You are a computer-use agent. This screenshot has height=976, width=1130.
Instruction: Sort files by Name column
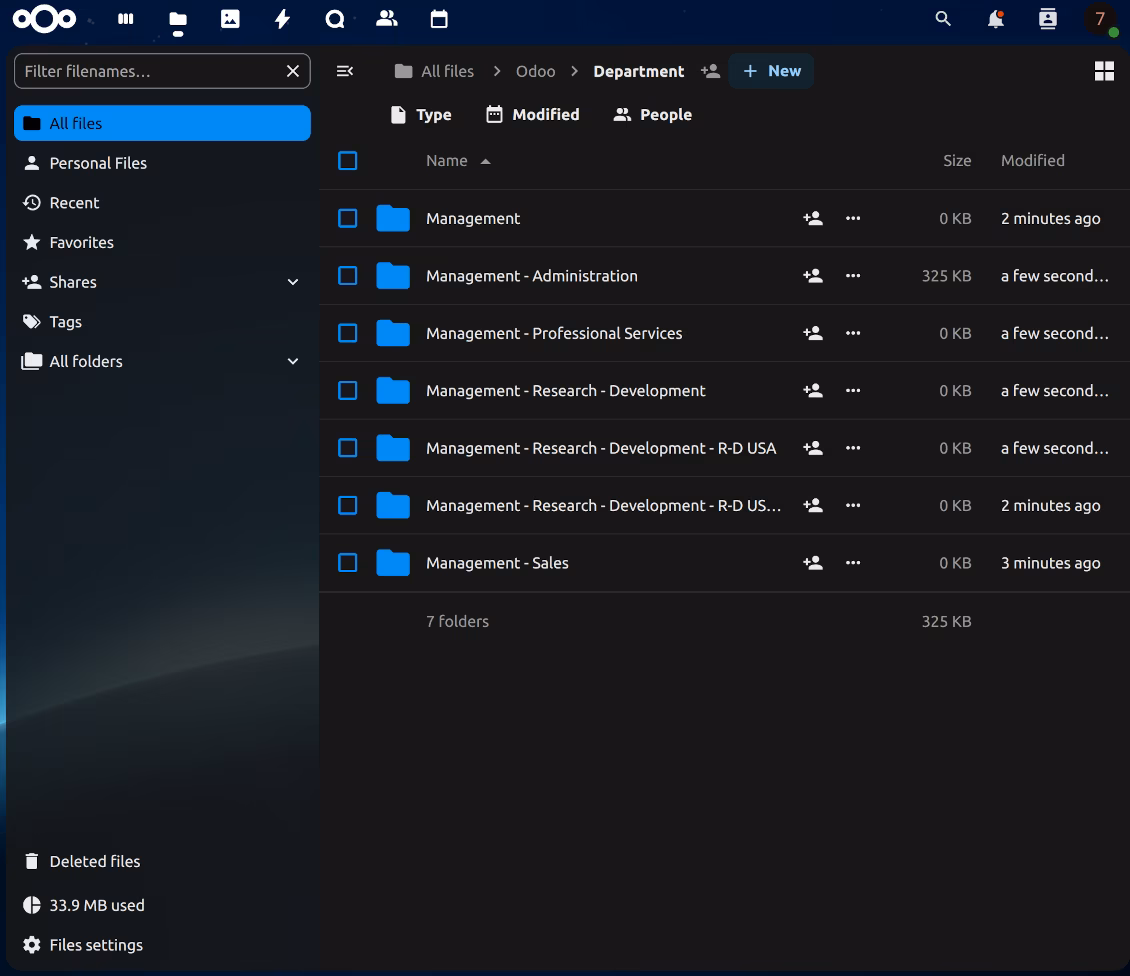coord(458,161)
